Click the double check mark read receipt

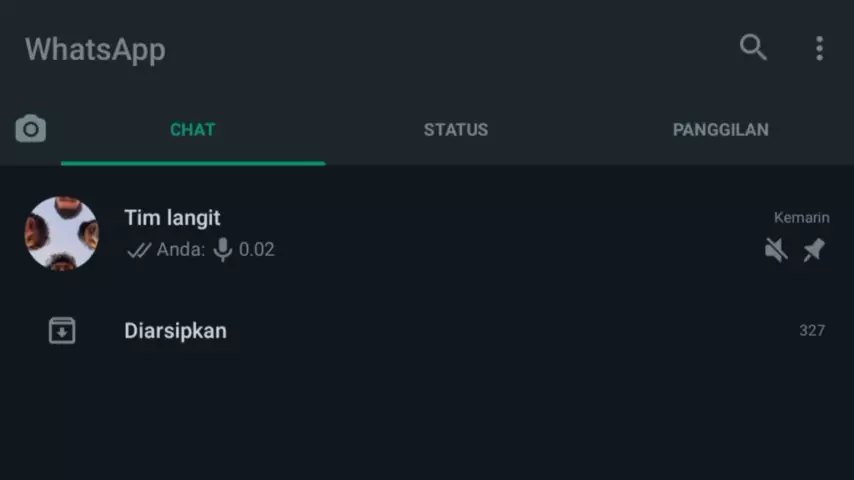pyautogui.click(x=138, y=250)
